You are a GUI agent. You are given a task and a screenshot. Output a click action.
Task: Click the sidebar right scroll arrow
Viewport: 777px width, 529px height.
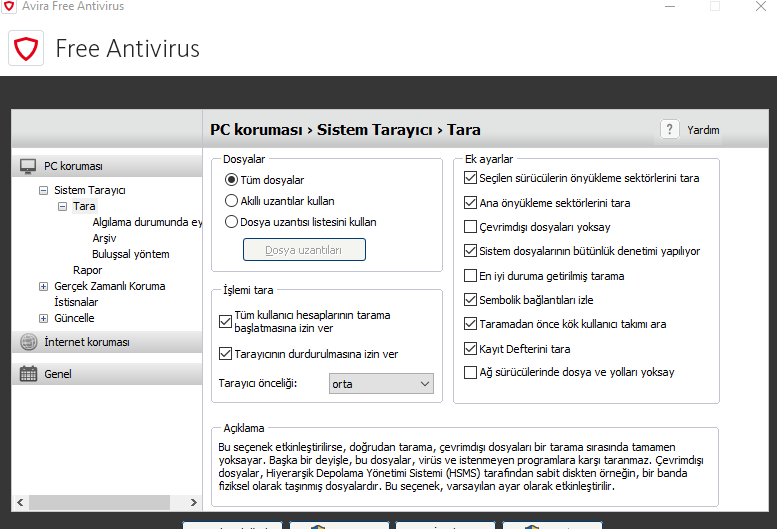[194, 502]
